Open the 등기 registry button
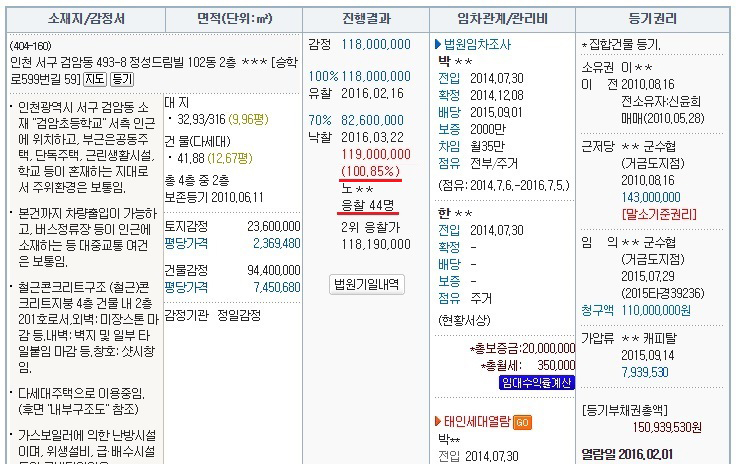 tap(122, 79)
